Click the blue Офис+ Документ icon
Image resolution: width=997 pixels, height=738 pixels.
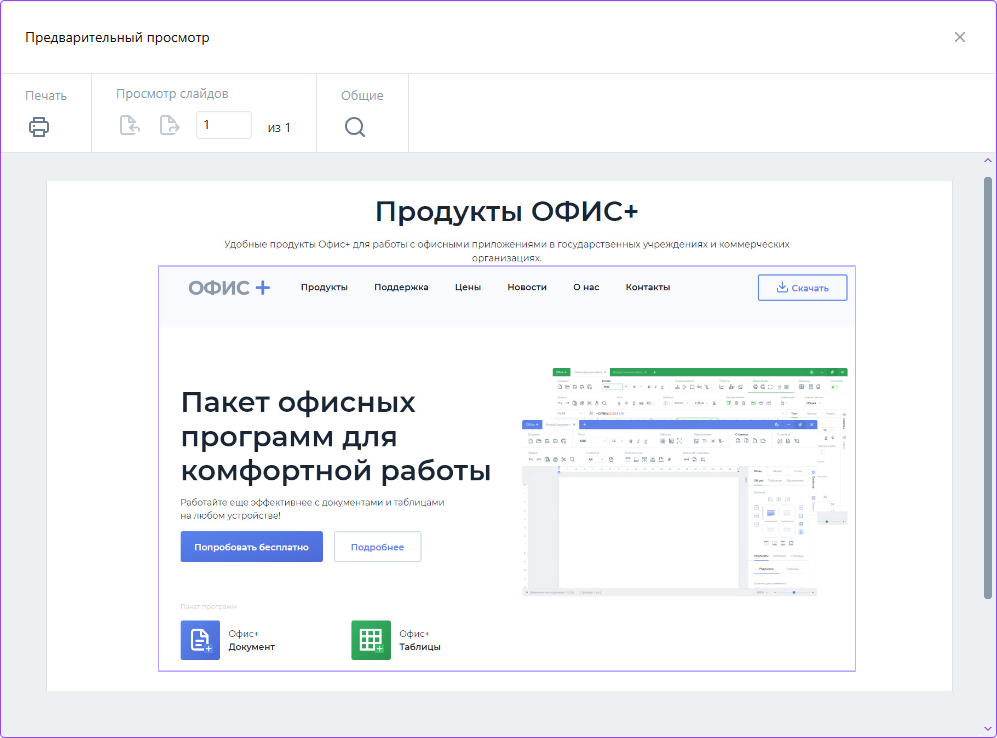(x=200, y=640)
